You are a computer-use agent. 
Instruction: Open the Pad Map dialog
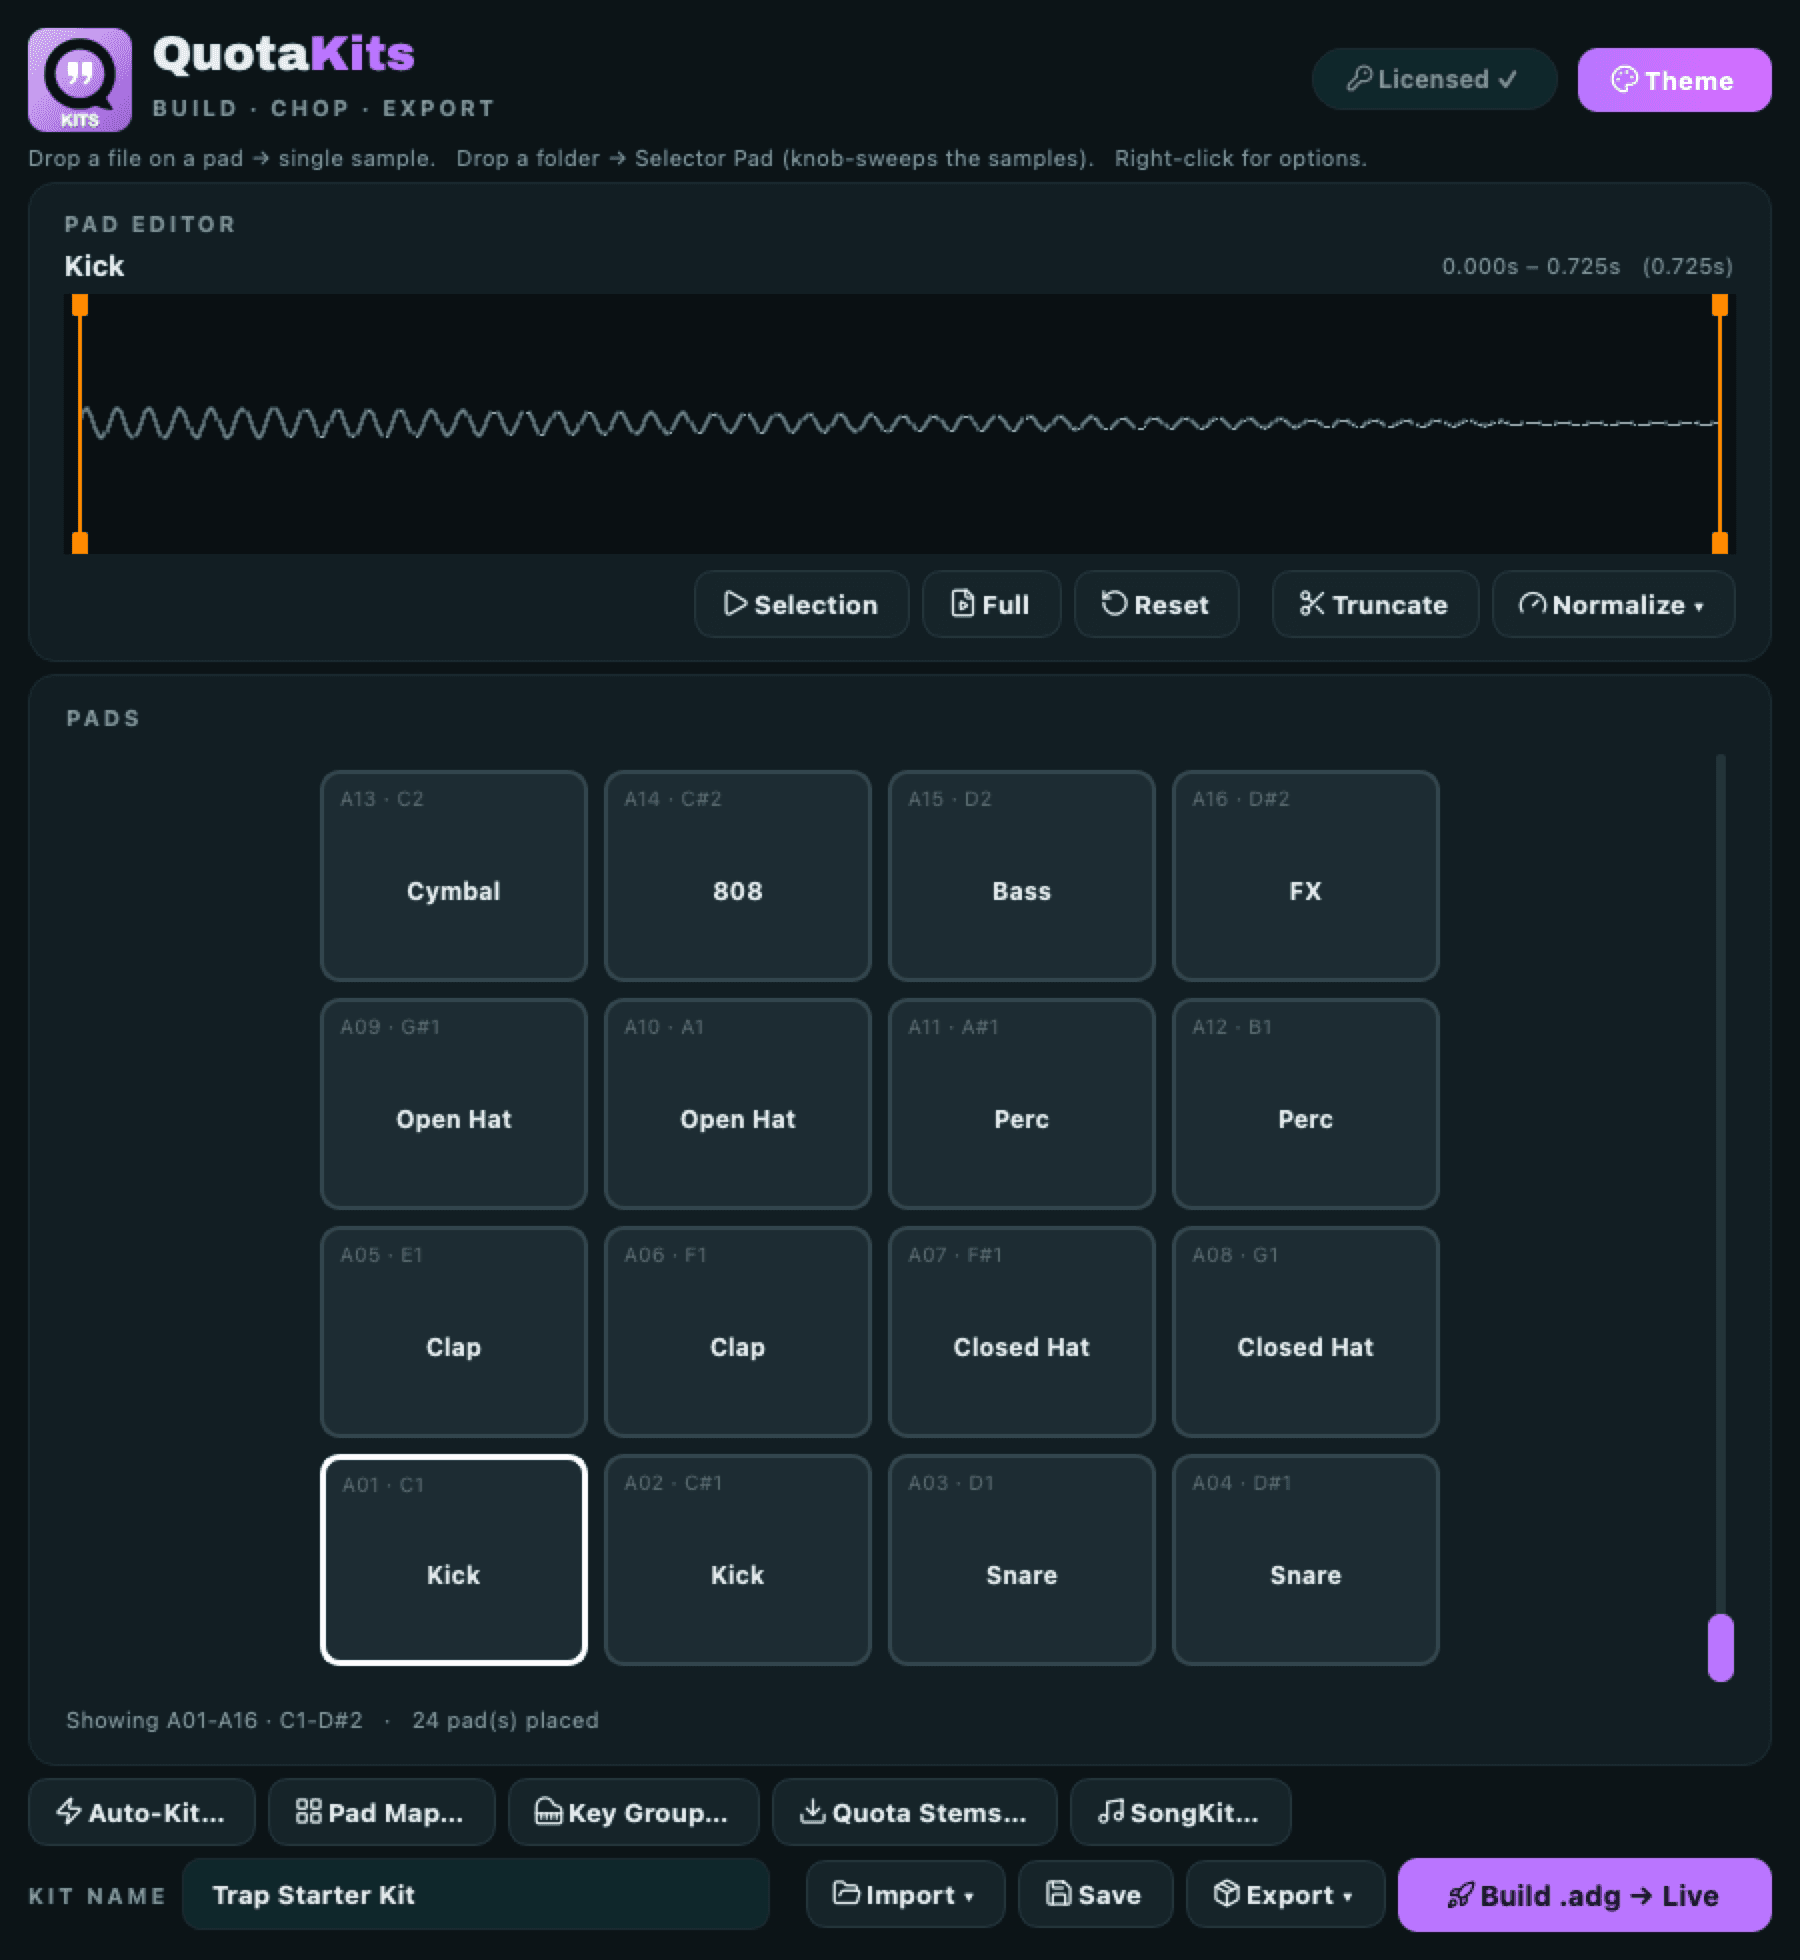coord(381,1812)
